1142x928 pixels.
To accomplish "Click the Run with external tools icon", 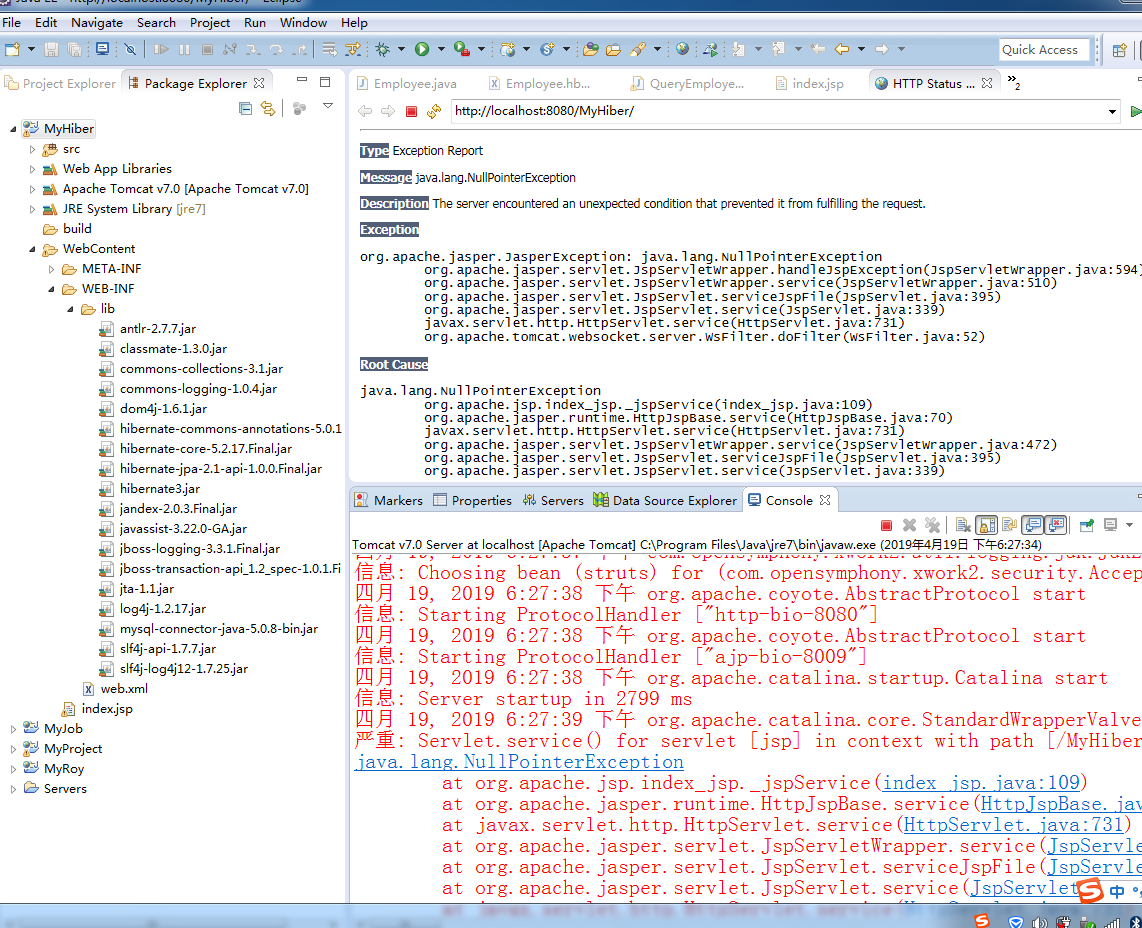I will click(x=462, y=50).
